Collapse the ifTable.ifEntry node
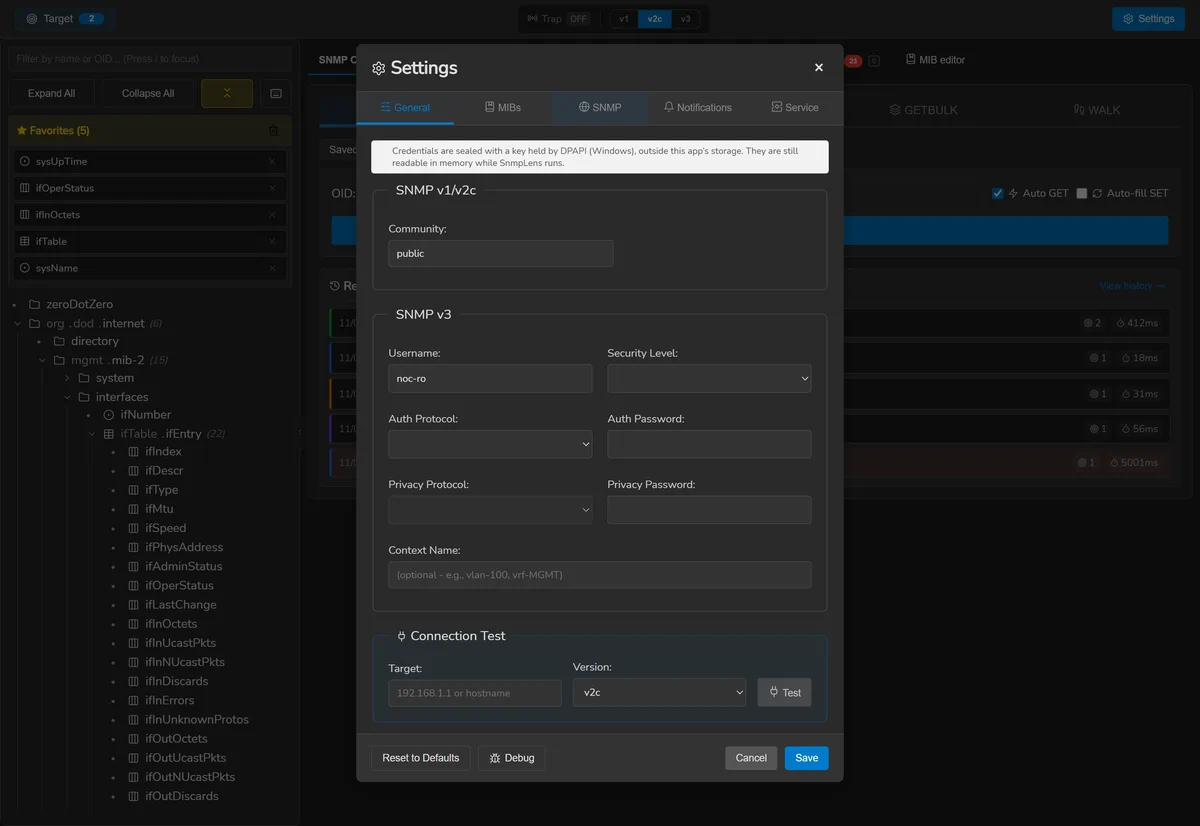The width and height of the screenshot is (1200, 826). pyautogui.click(x=92, y=434)
